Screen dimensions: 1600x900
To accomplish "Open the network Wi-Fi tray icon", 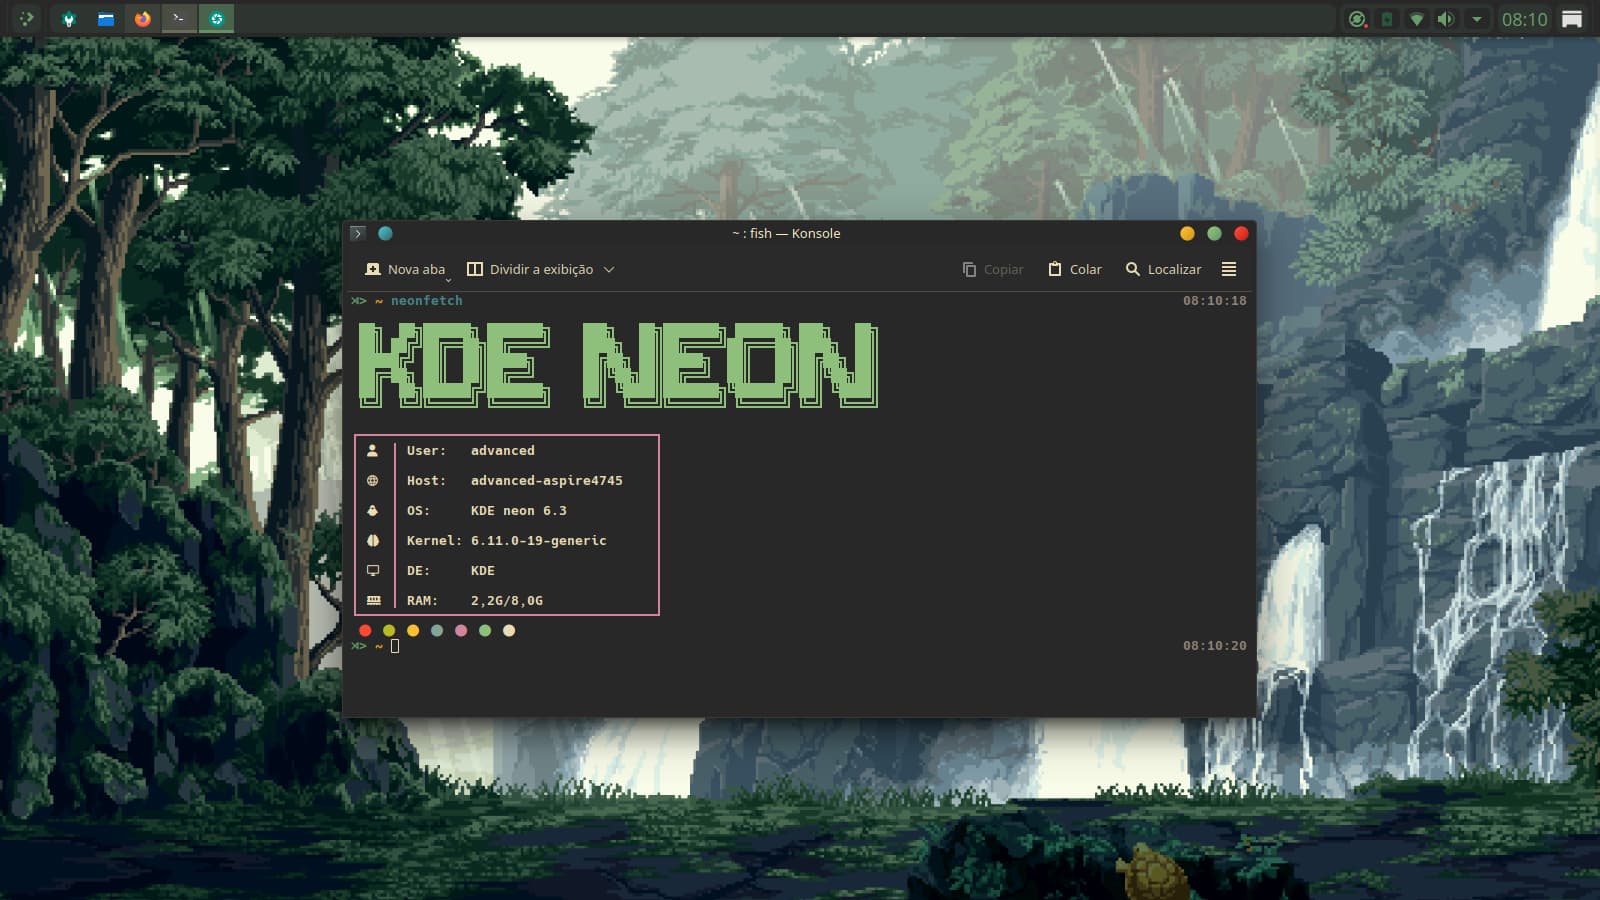I will (x=1416, y=19).
